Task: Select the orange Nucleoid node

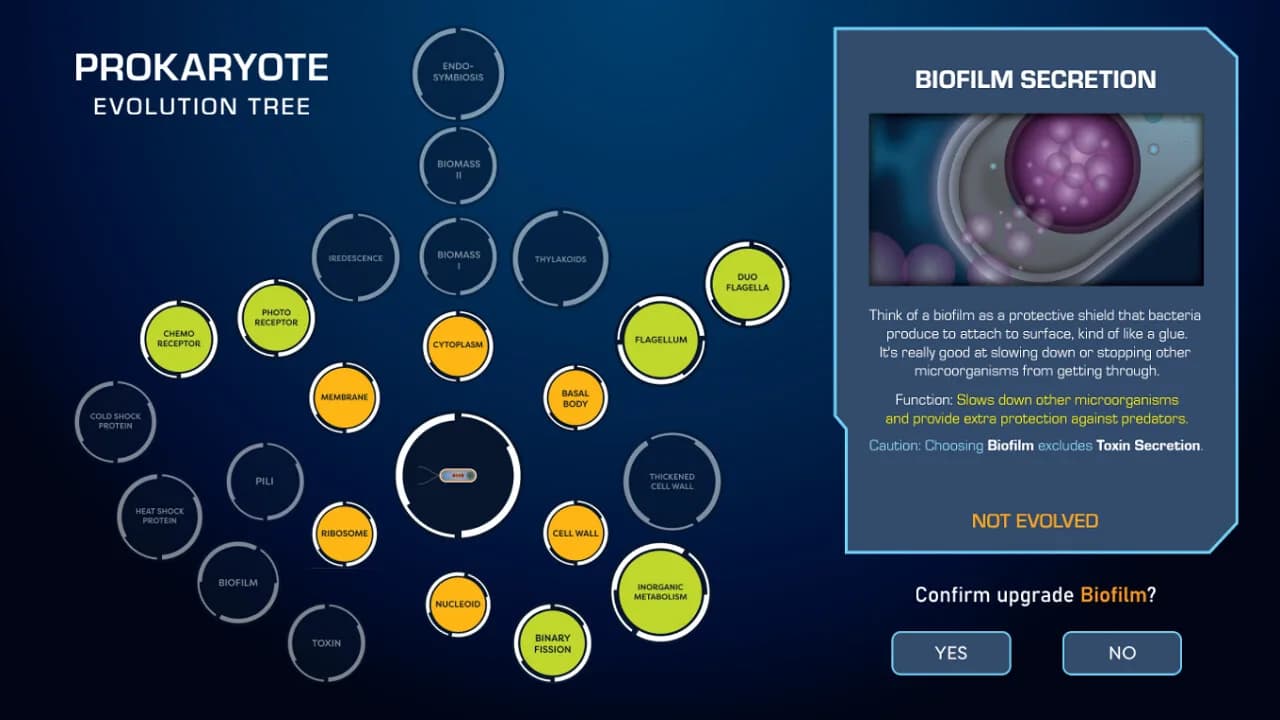Action: [458, 604]
